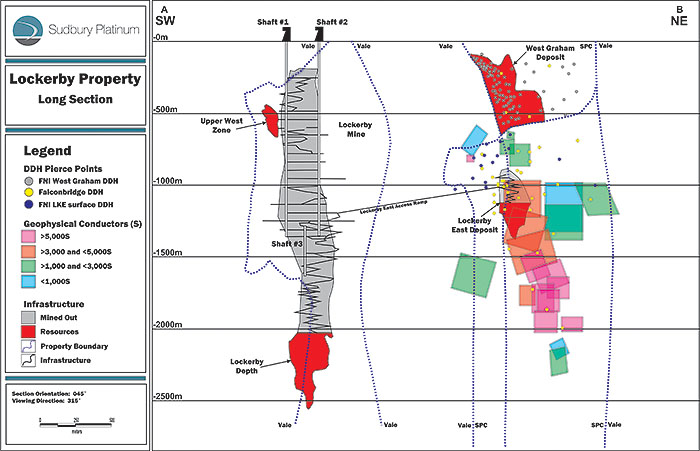Click the West Graham Deposit label
The height and width of the screenshot is (451, 700).
(550, 53)
